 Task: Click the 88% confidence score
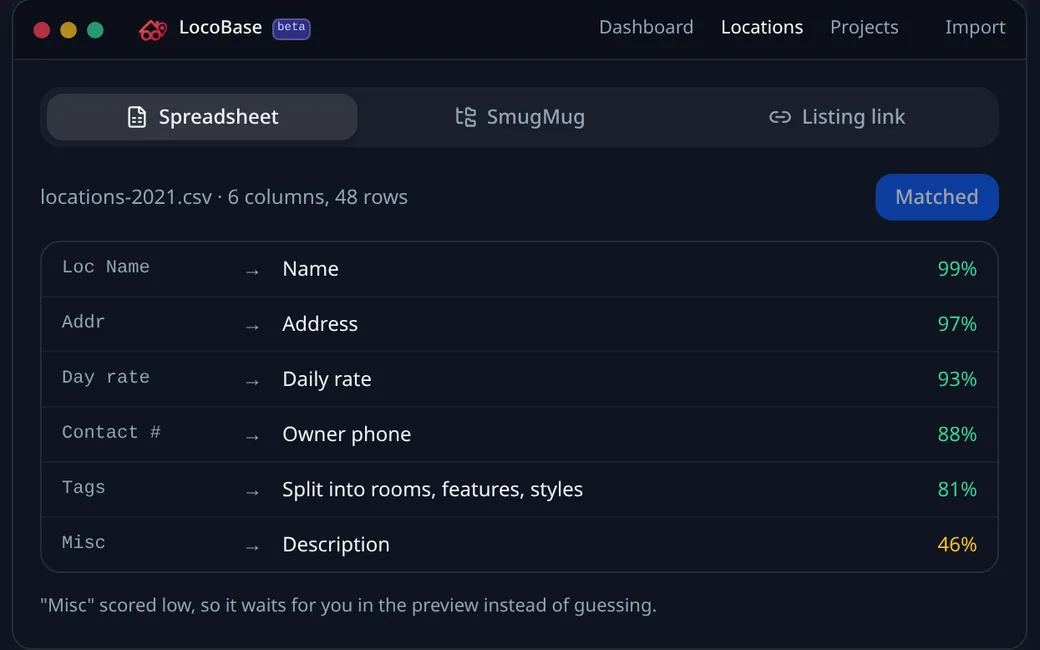[x=957, y=434]
